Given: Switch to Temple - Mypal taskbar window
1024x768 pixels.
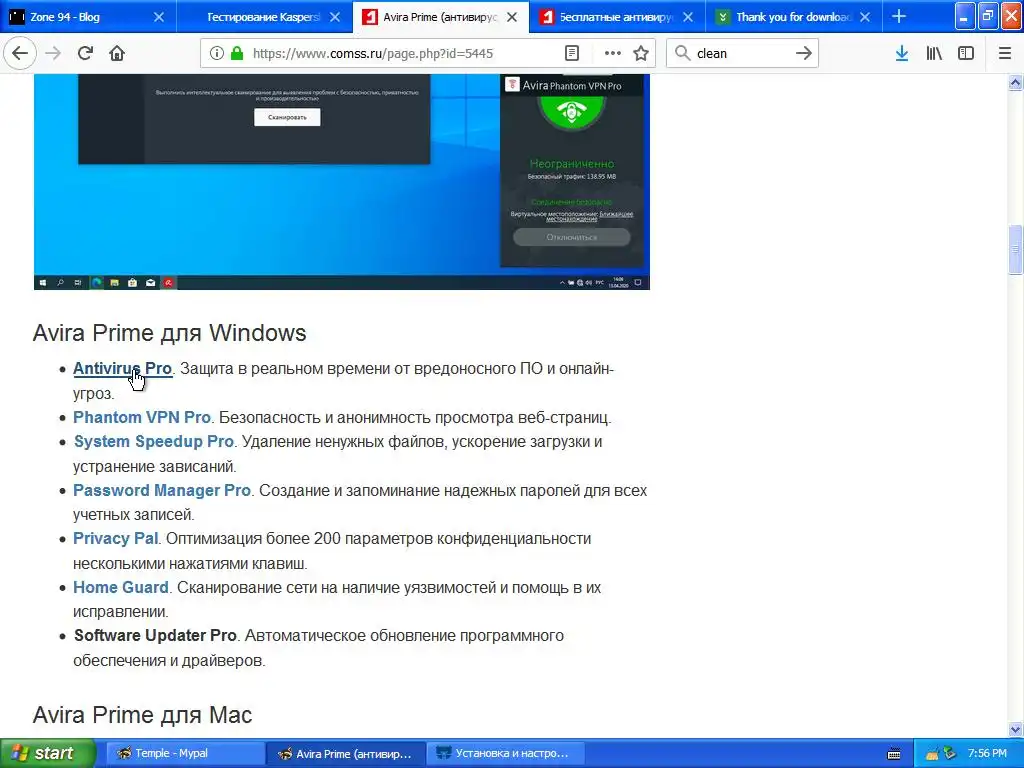Looking at the screenshot, I should [x=184, y=753].
